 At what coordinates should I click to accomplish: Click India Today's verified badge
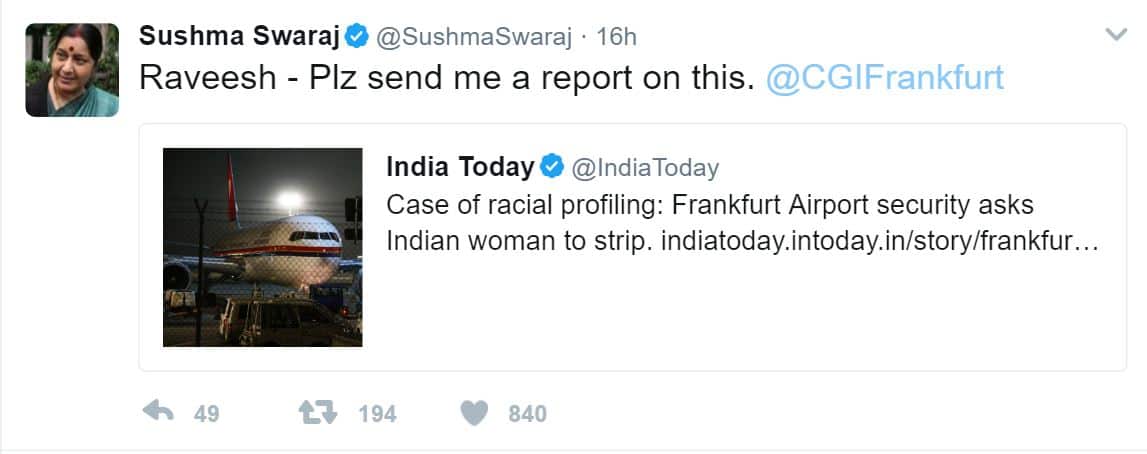553,166
